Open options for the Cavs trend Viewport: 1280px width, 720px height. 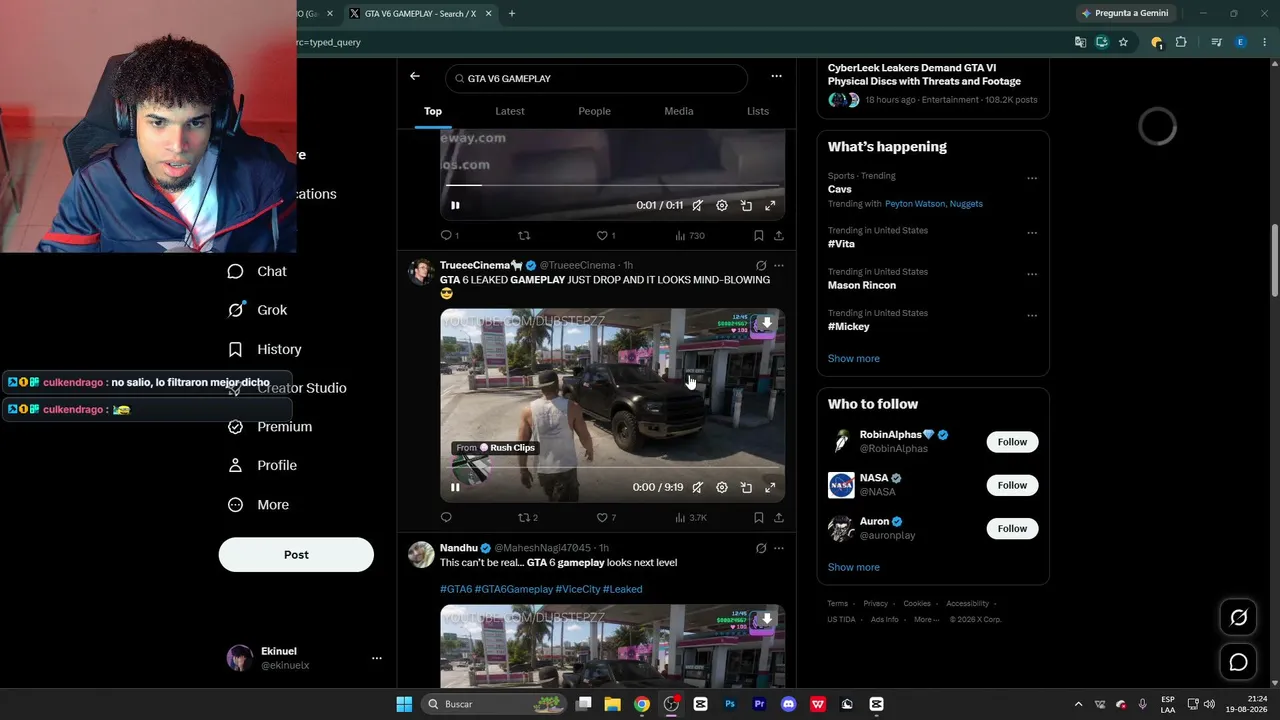(x=1032, y=179)
